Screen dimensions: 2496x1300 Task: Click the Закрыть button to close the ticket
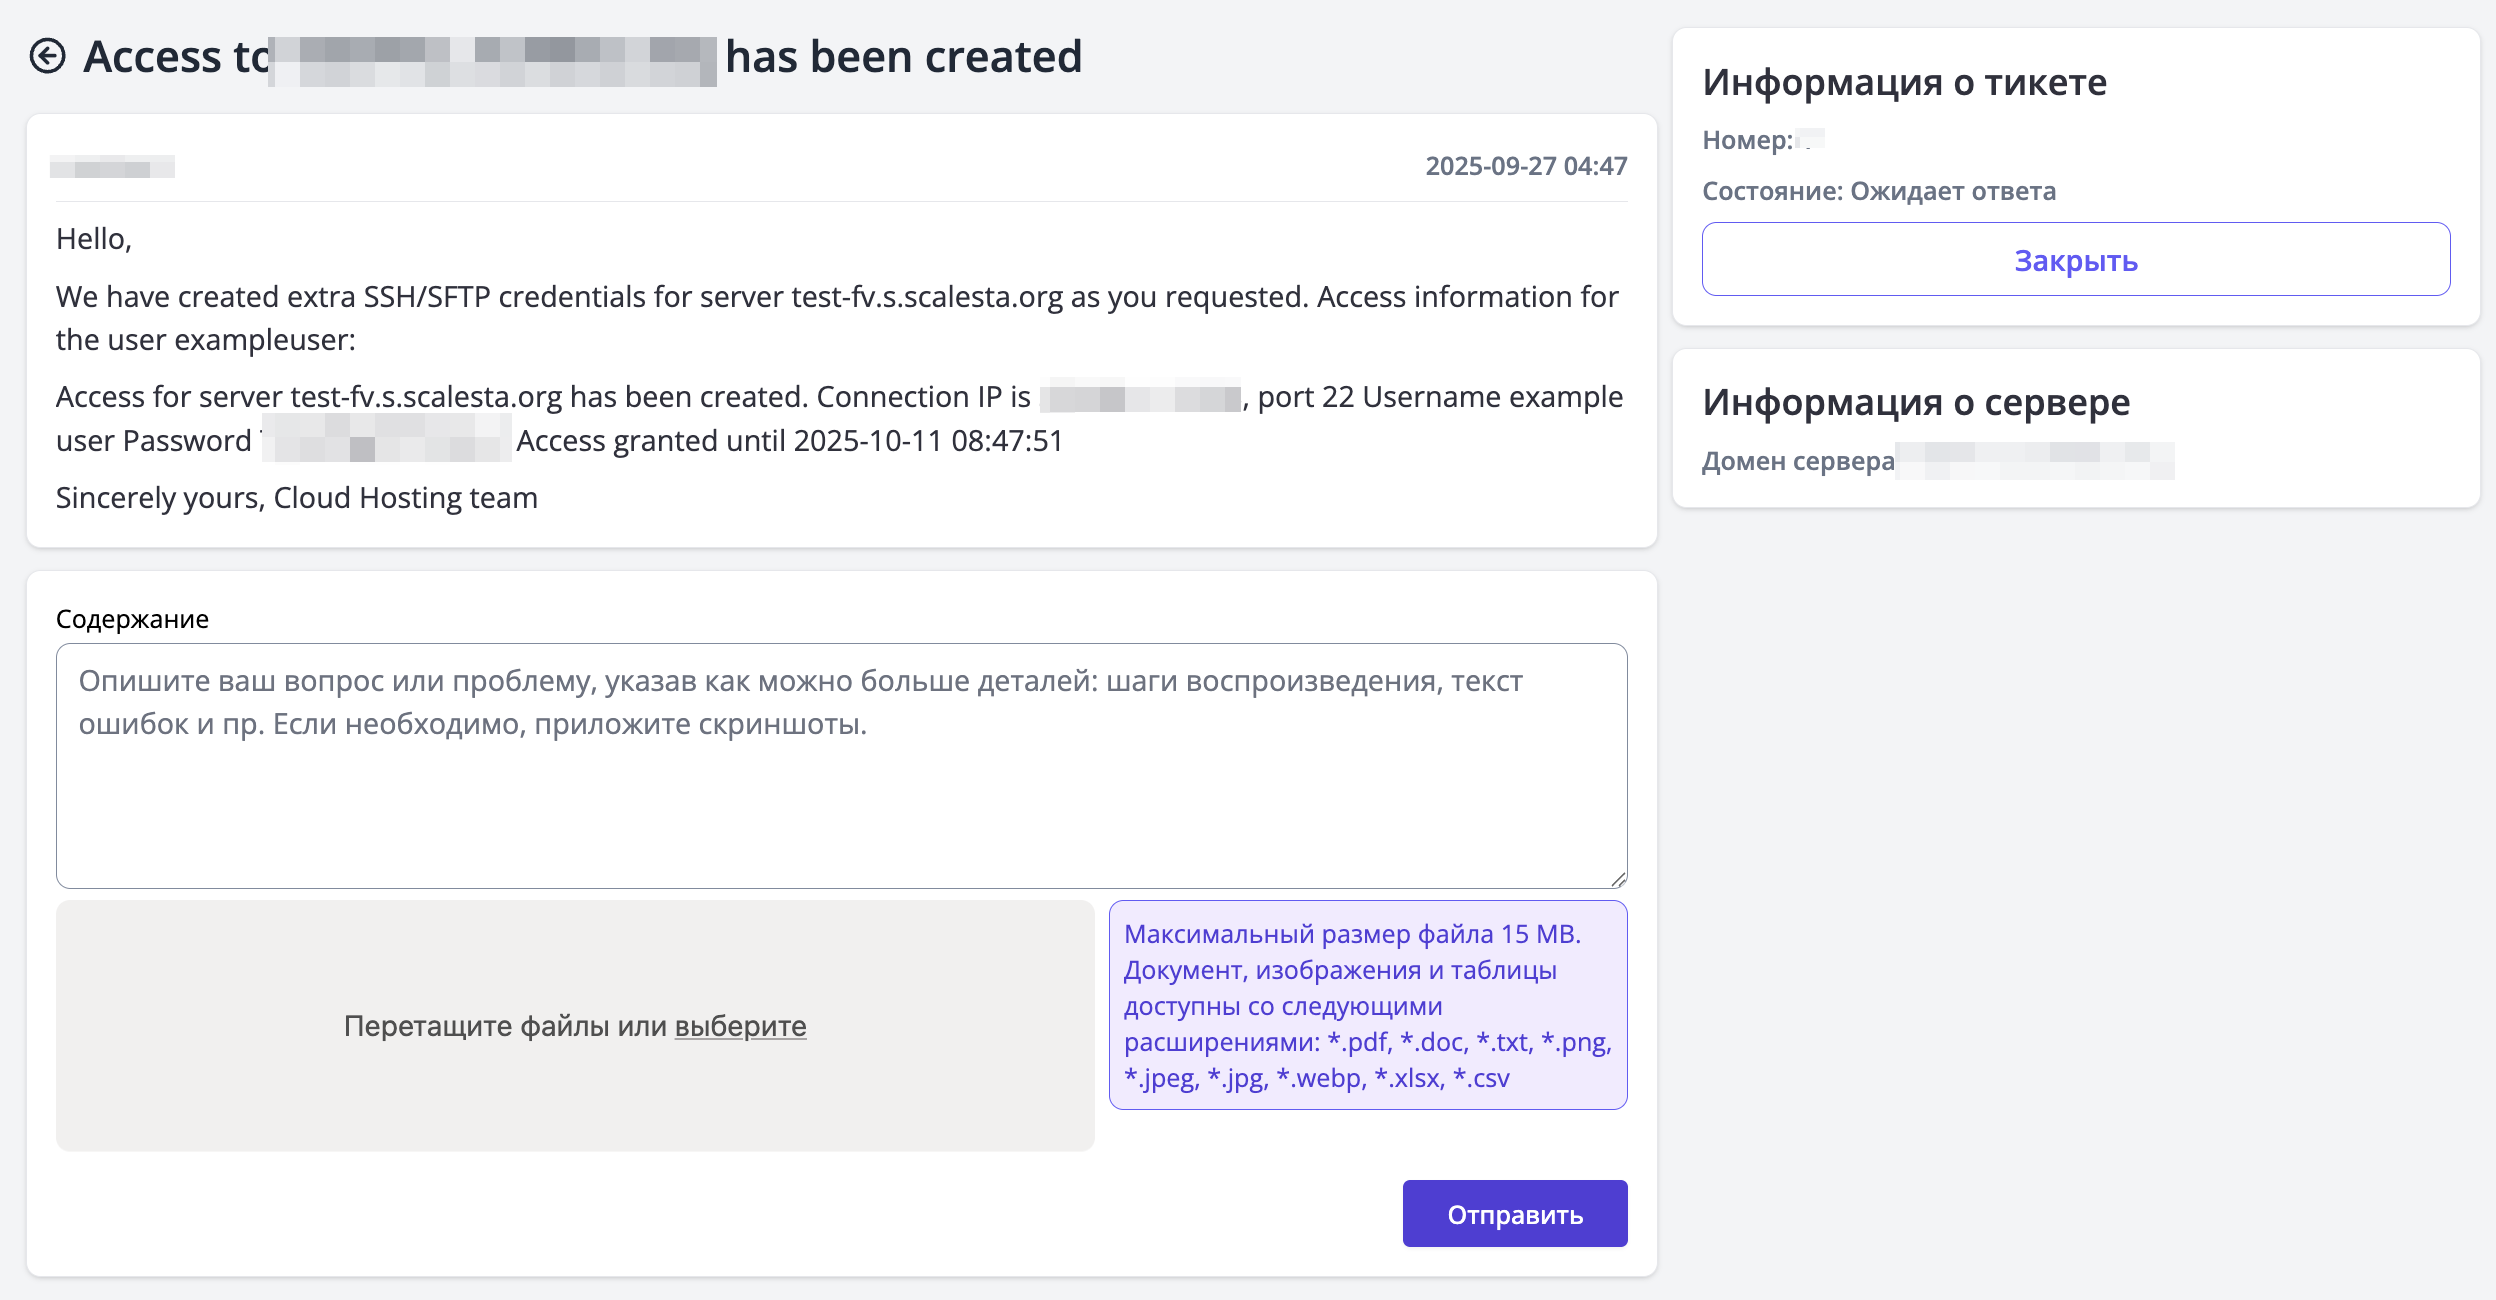point(2075,260)
